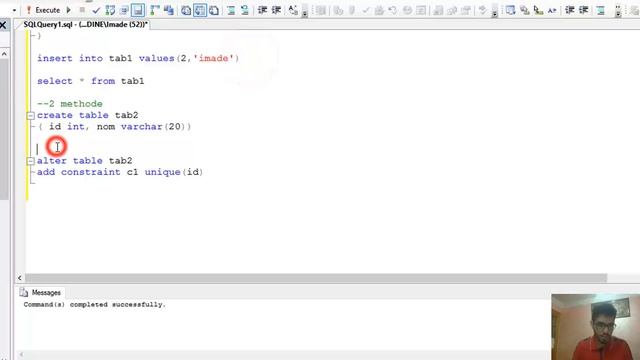Close the side panel with X
The height and width of the screenshot is (360, 640).
click(x=3, y=25)
